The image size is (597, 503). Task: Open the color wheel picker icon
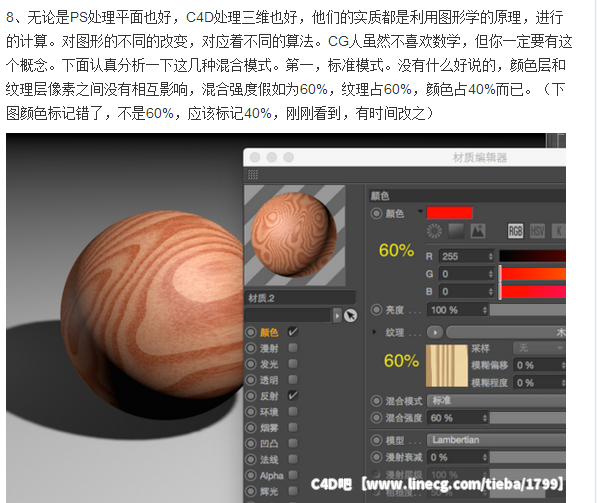pos(434,231)
